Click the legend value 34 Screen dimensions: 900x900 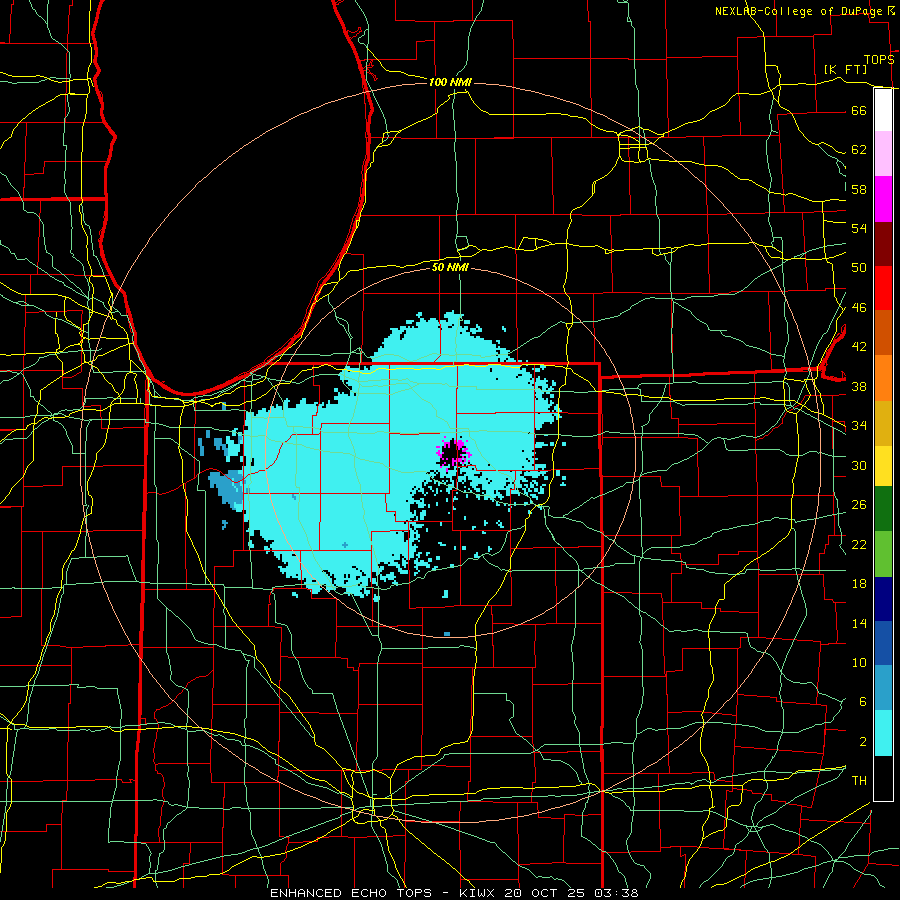[859, 425]
